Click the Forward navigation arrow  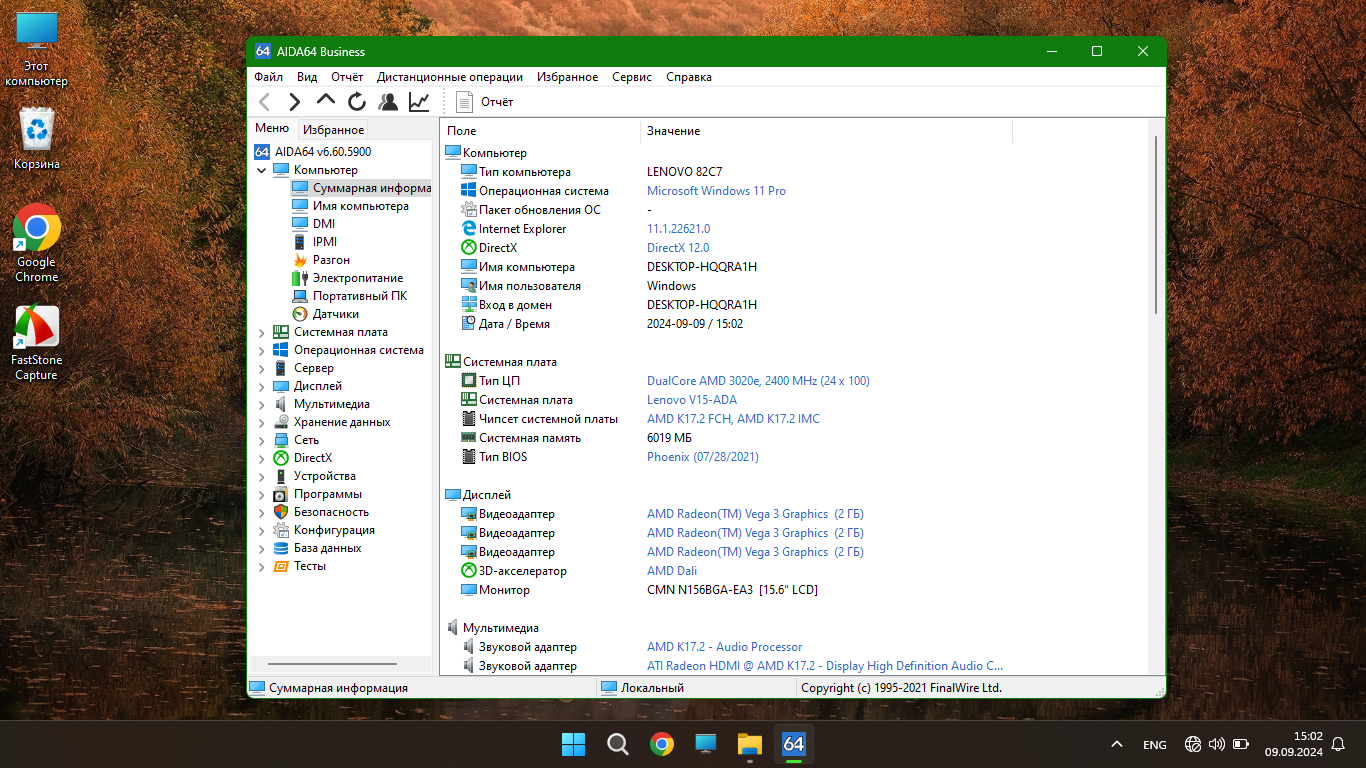(x=294, y=101)
